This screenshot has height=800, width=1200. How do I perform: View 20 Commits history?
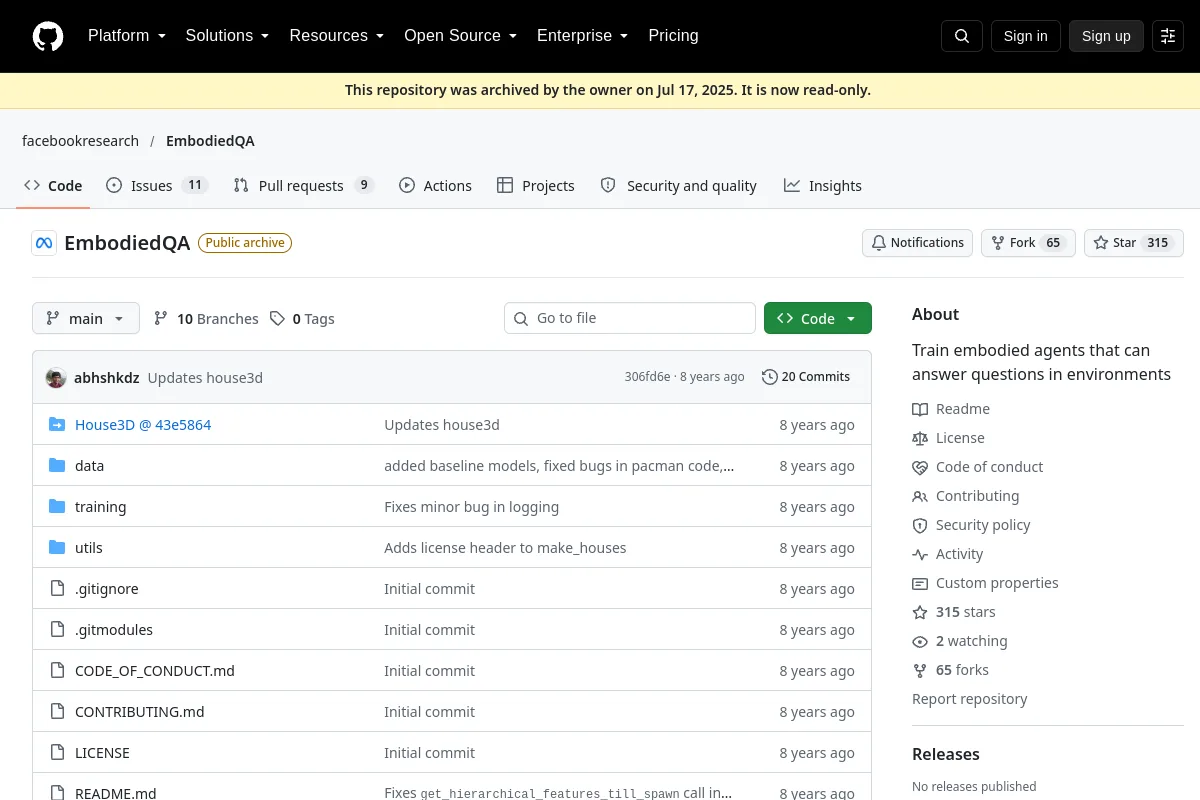tap(806, 377)
